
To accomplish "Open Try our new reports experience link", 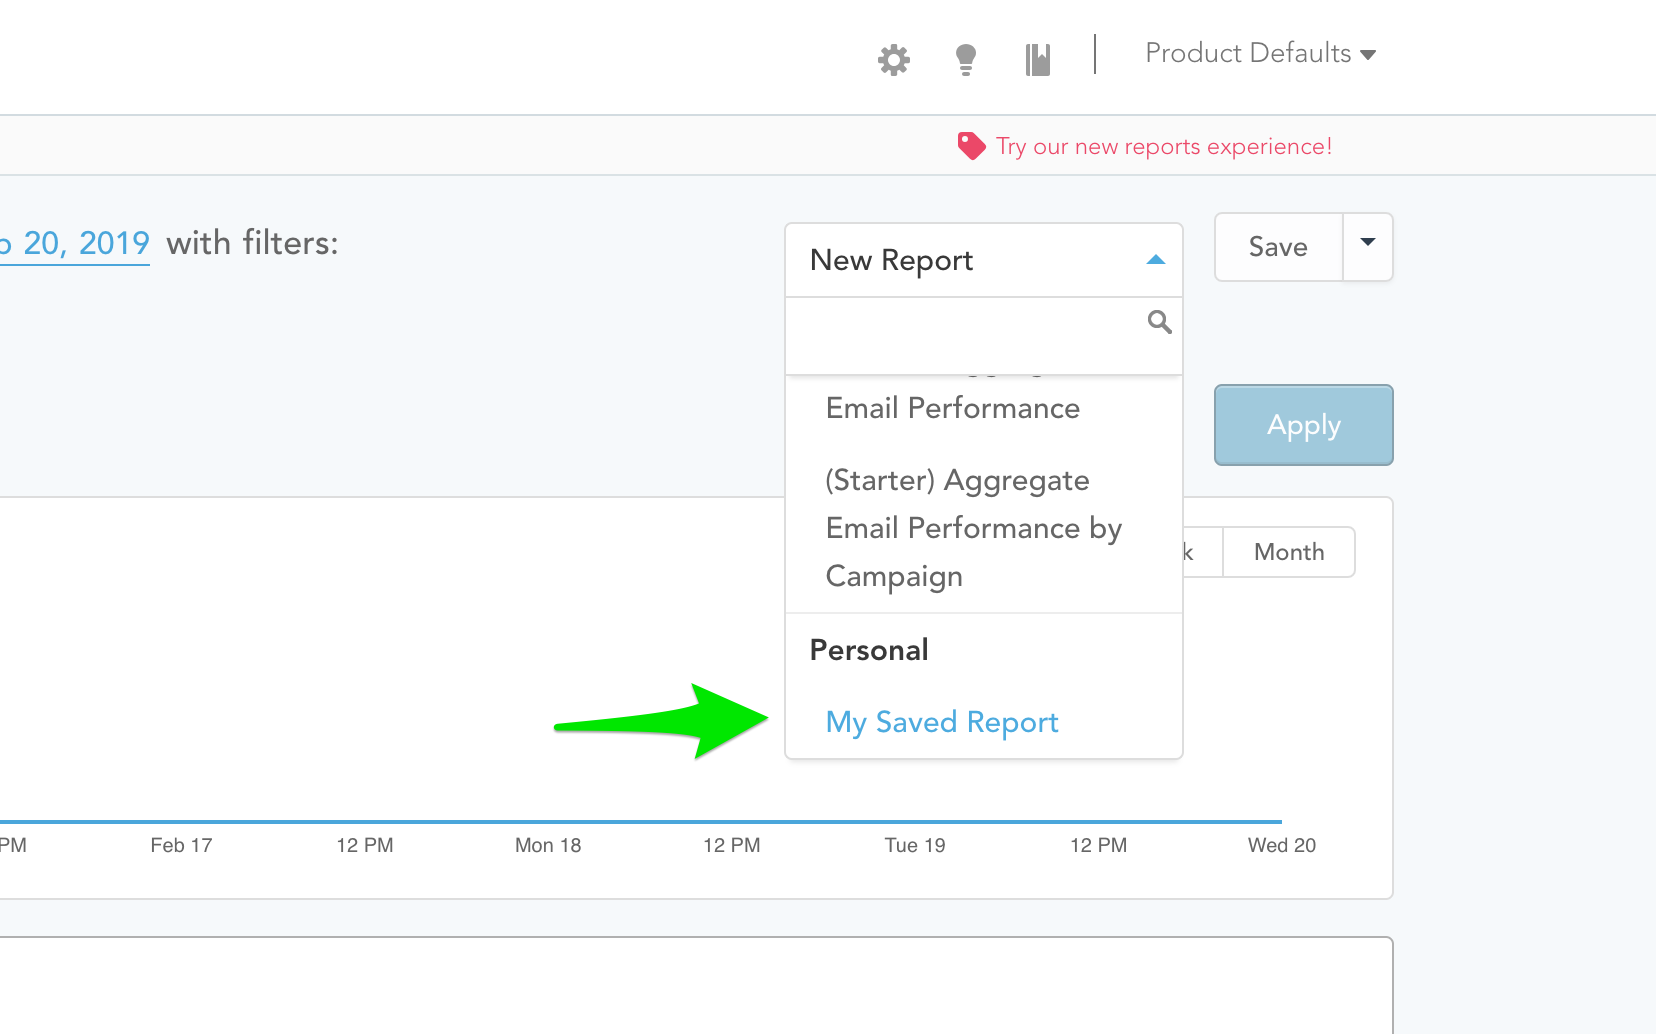I will click(x=1164, y=147).
